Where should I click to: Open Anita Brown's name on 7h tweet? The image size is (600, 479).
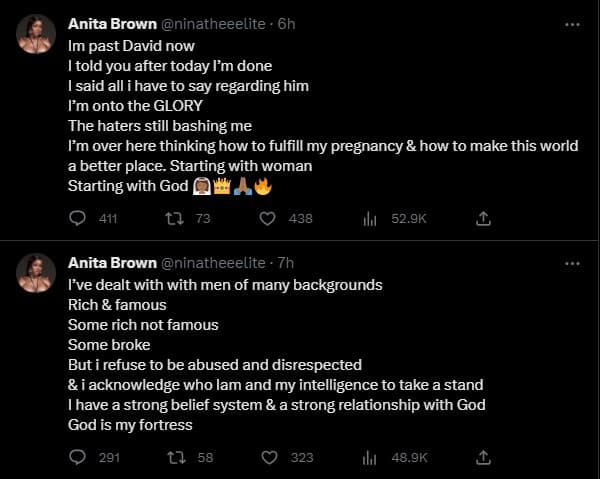click(x=111, y=263)
